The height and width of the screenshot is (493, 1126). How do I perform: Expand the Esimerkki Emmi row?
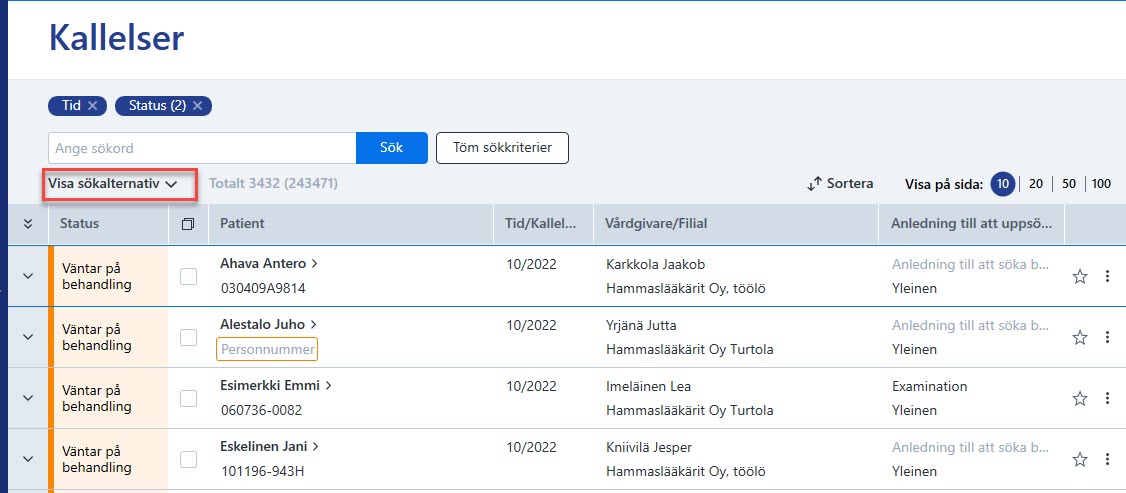[28, 398]
